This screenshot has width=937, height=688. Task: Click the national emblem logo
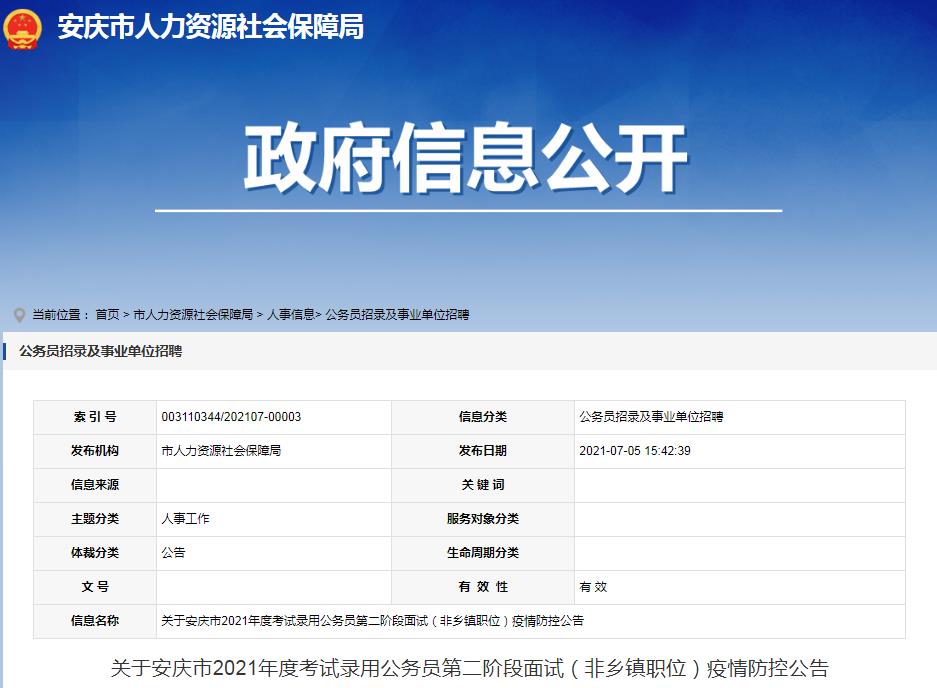(x=22, y=28)
